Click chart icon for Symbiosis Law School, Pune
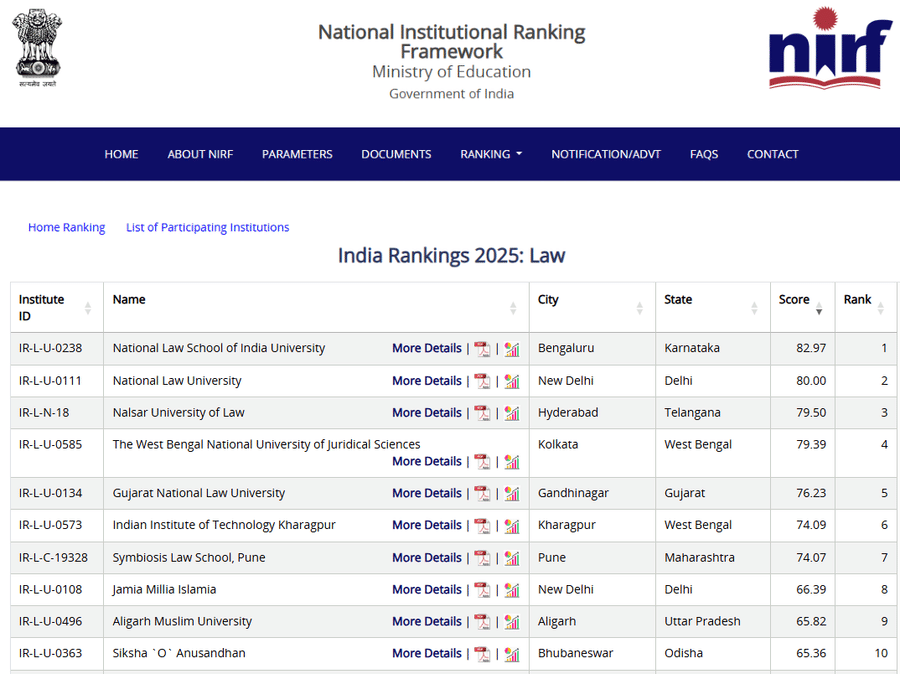 click(512, 558)
